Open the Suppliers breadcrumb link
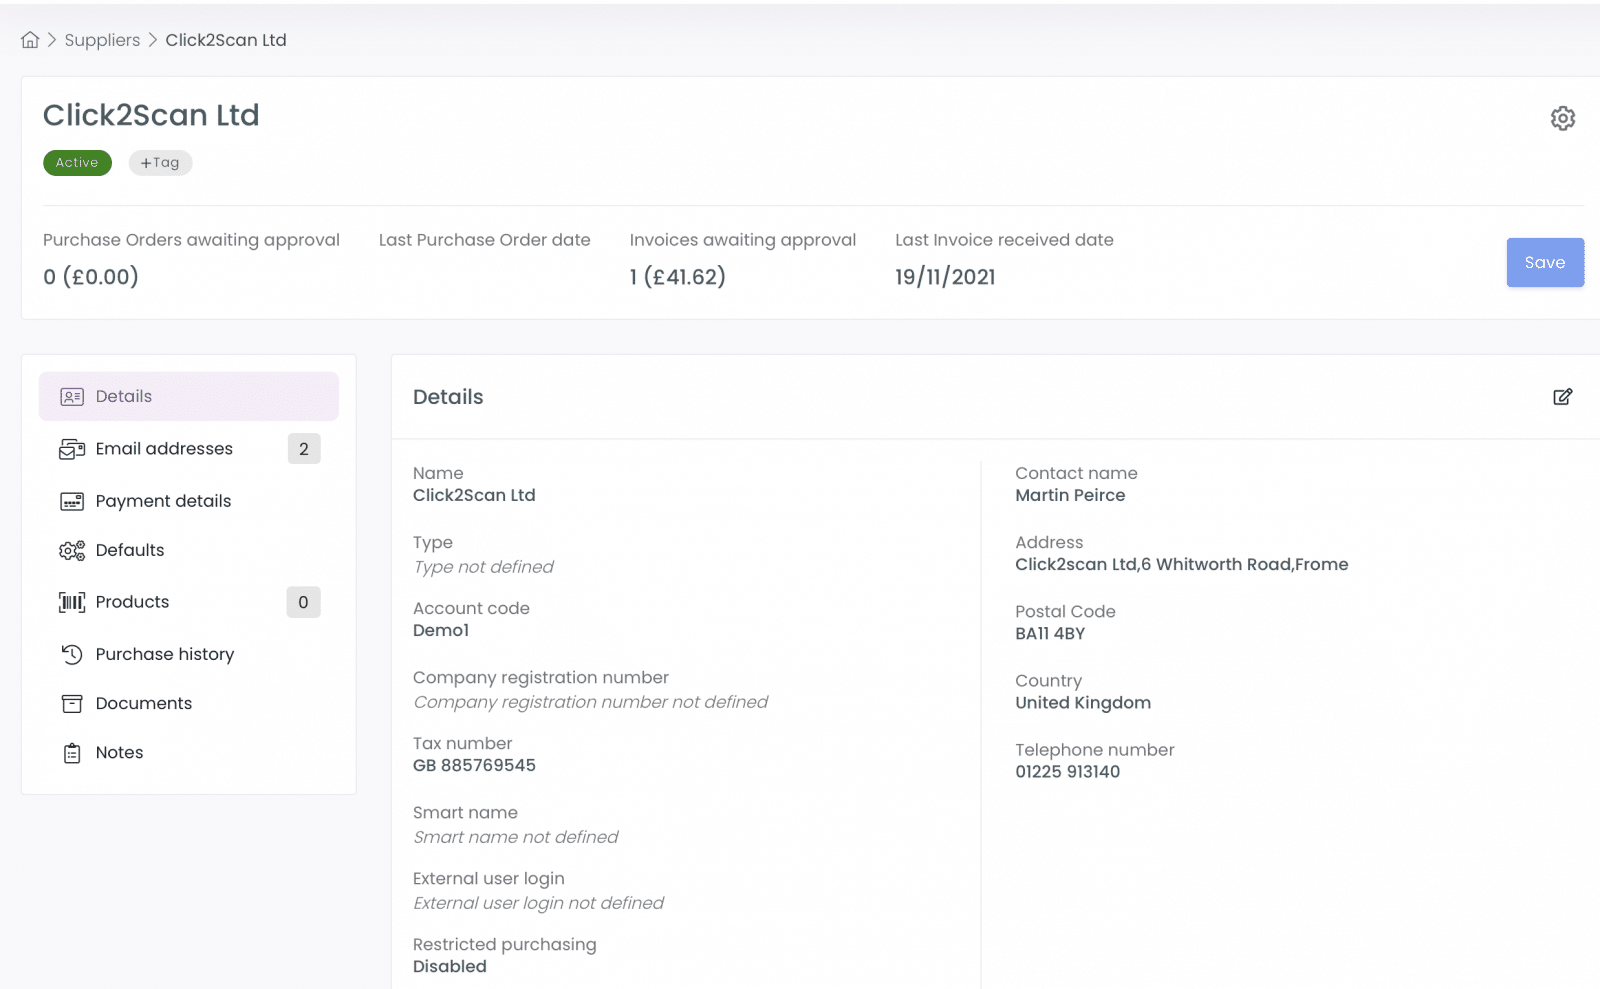This screenshot has width=1600, height=989. (x=102, y=40)
